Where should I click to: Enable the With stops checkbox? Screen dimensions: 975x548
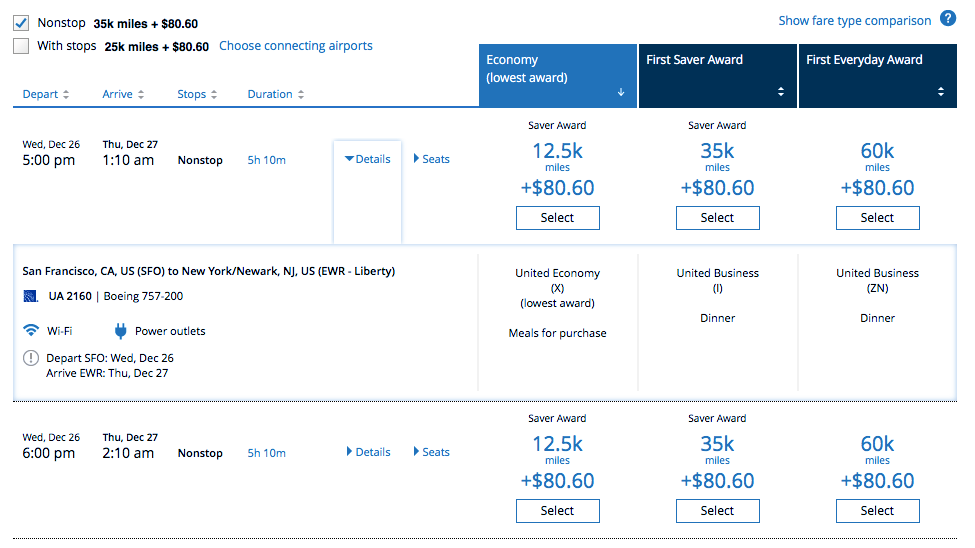coord(21,46)
